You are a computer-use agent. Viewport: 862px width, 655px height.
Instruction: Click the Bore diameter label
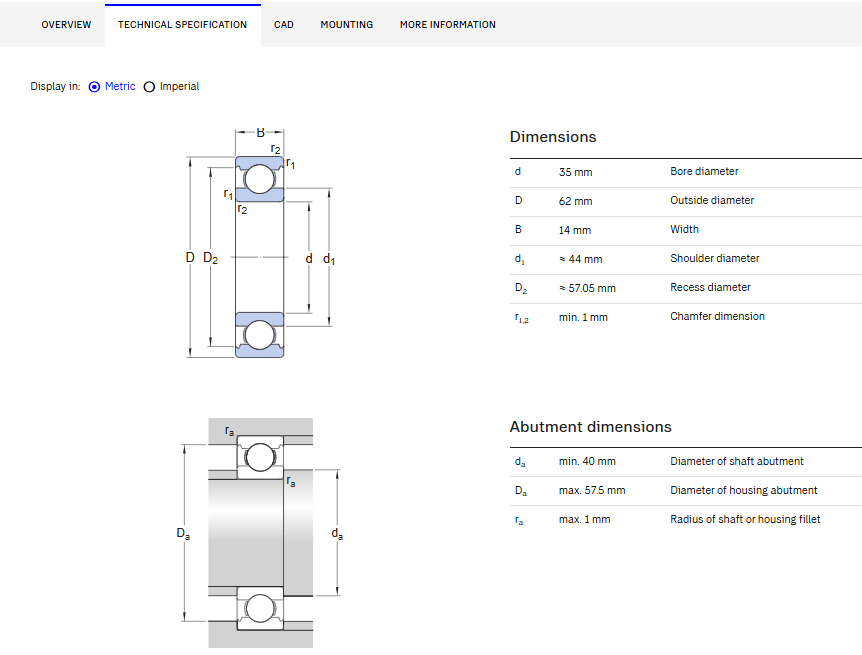[704, 172]
